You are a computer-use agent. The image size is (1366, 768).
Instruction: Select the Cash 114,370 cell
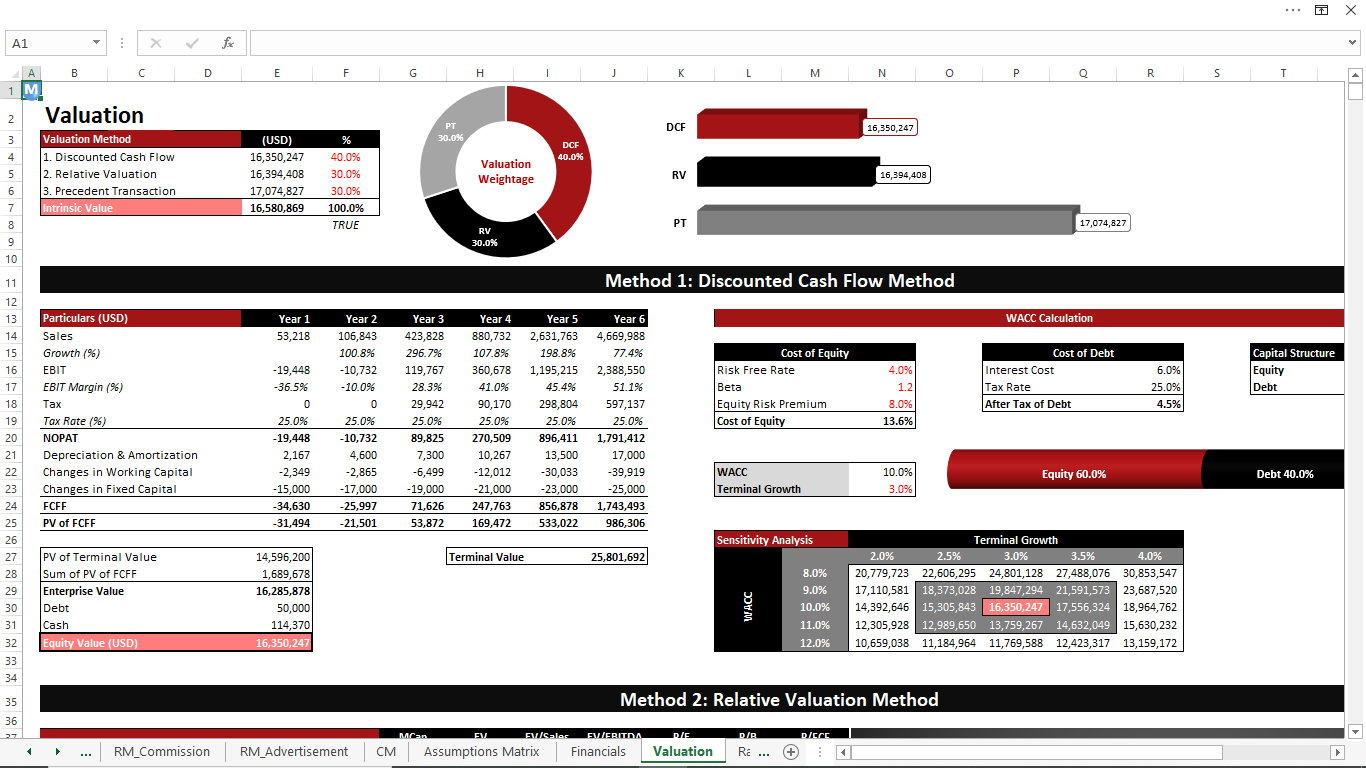click(x=277, y=625)
